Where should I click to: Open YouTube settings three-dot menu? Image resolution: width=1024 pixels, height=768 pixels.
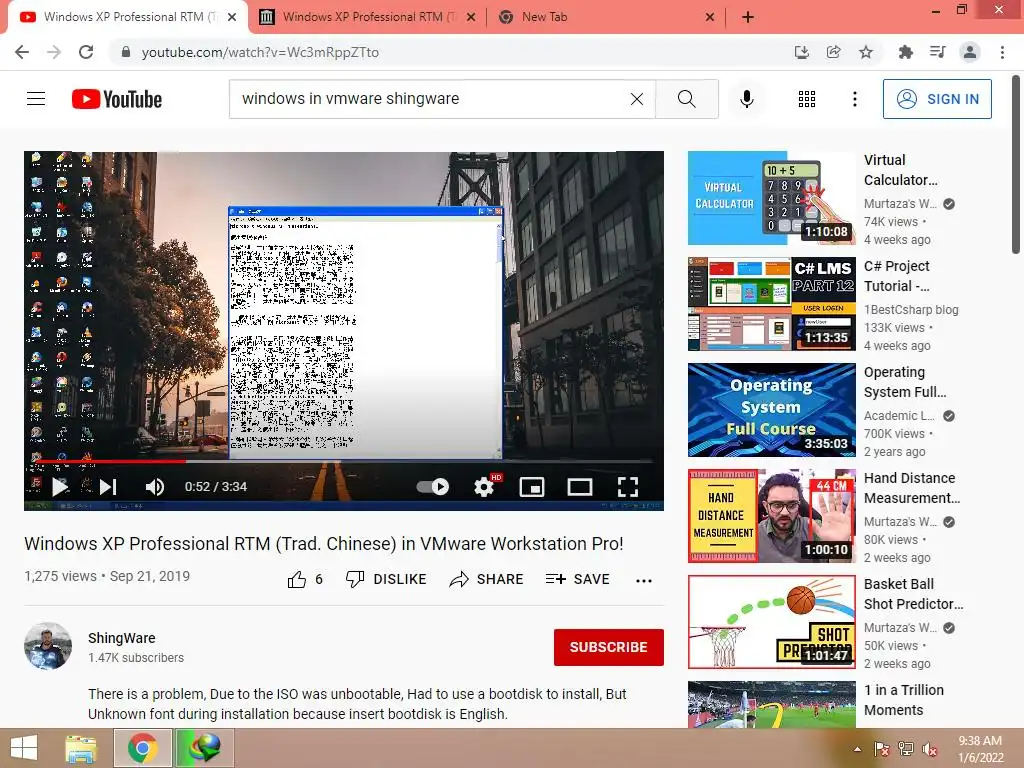(x=855, y=99)
